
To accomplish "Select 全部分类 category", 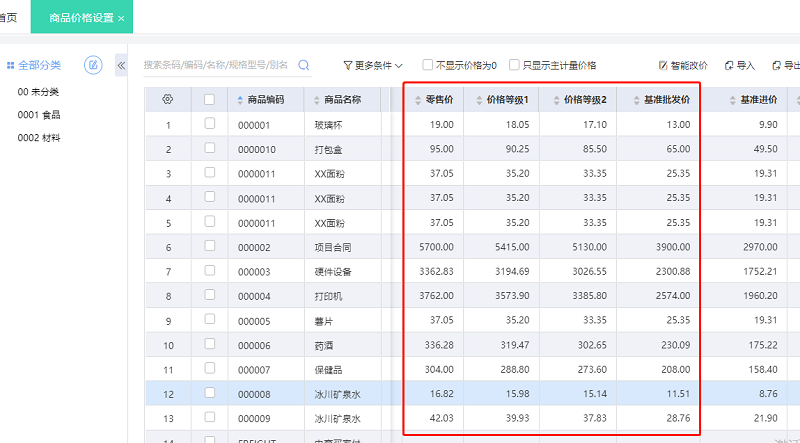I will pos(39,65).
